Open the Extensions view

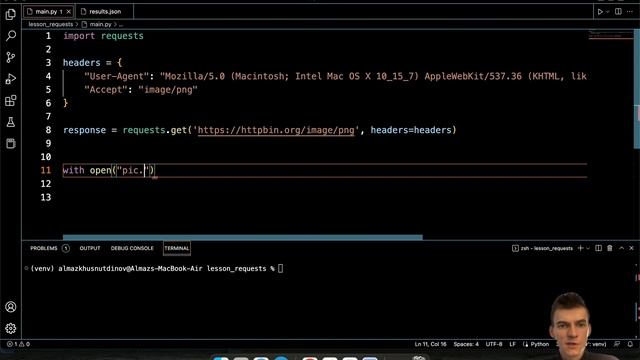[11, 100]
